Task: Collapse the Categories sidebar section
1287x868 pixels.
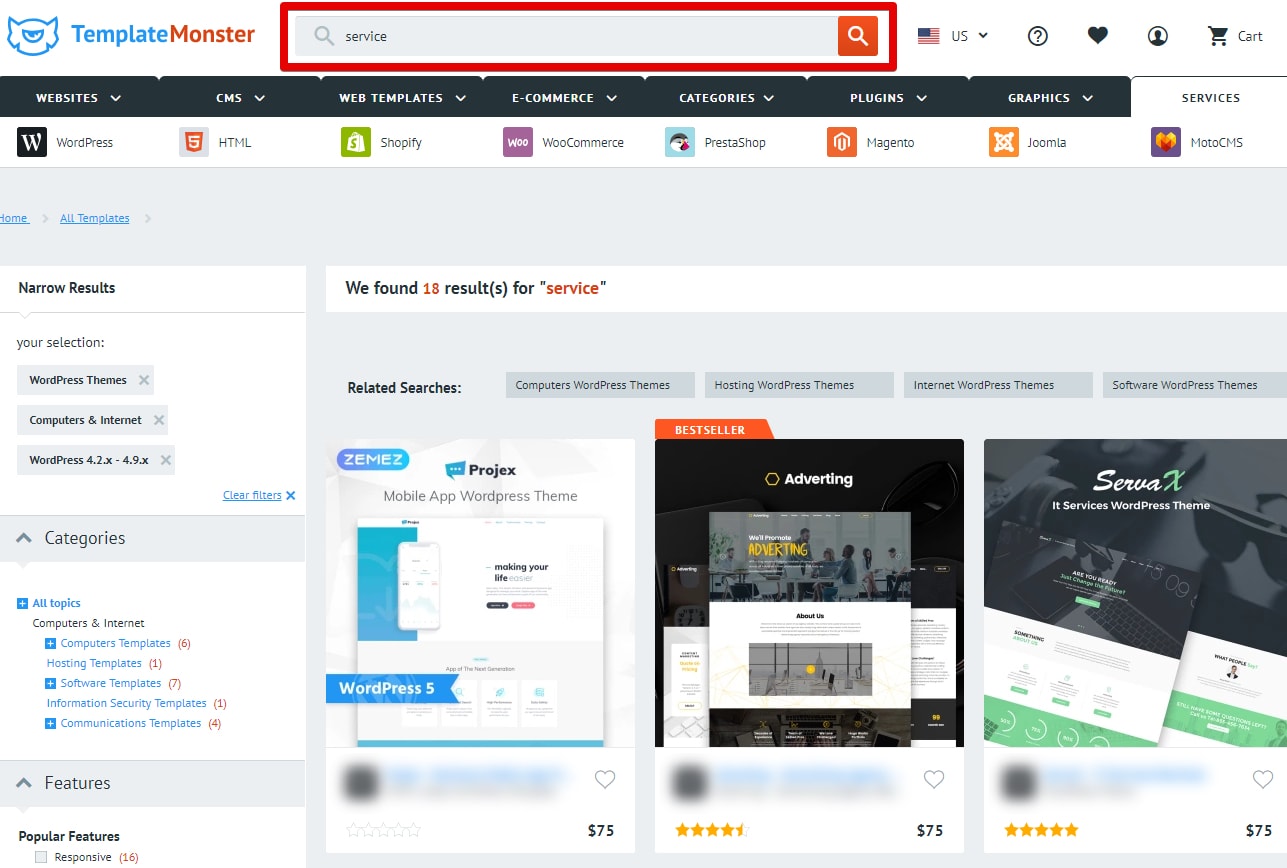Action: (24, 538)
